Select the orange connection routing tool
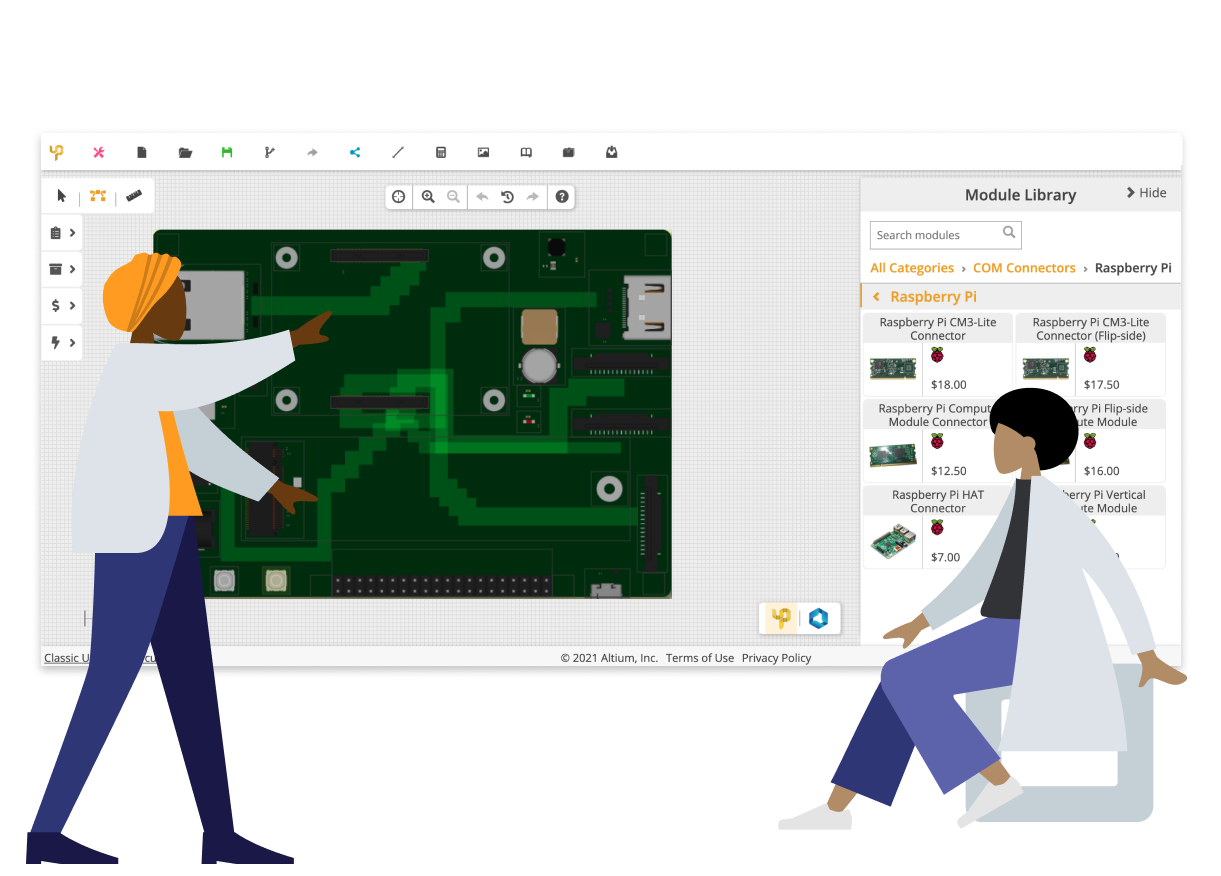Viewport: 1221px width, 876px height. click(x=98, y=196)
